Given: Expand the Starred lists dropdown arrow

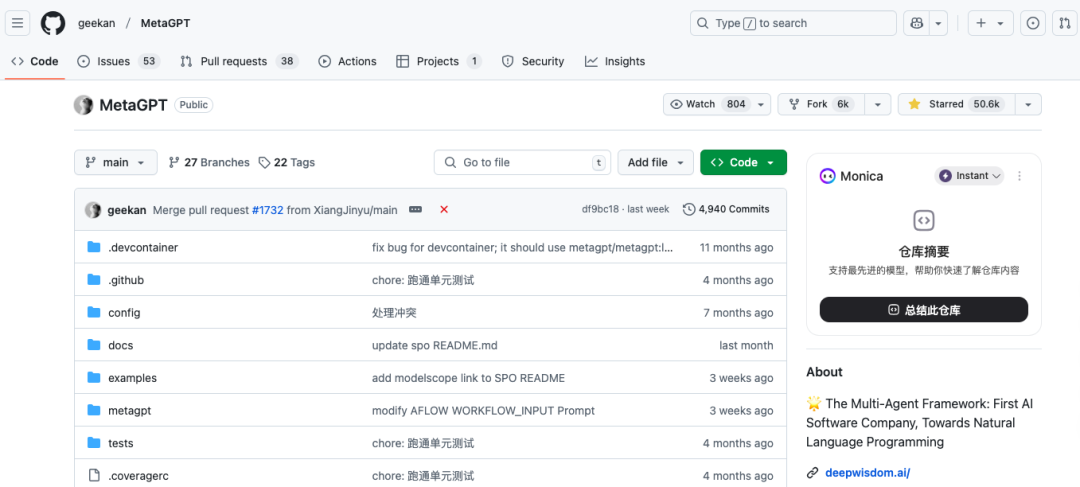Looking at the screenshot, I should [1028, 104].
